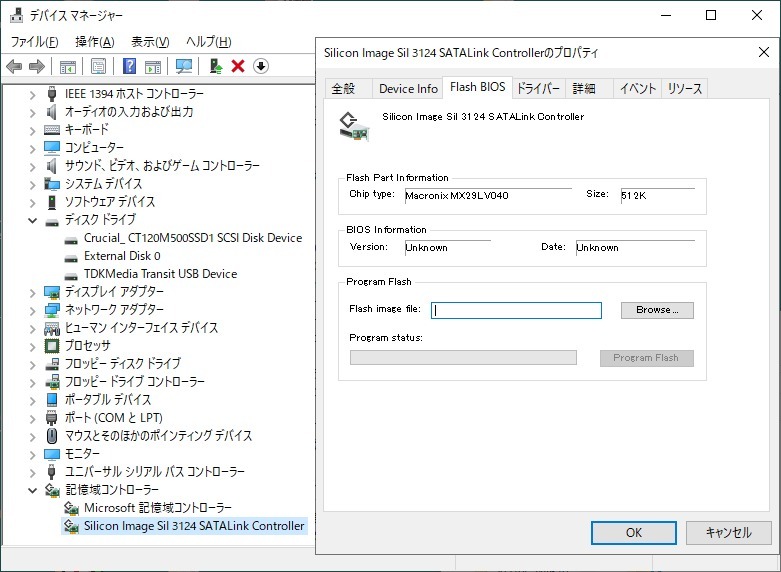The image size is (781, 572).
Task: Click the コンピューター category icon
Action: (52, 147)
